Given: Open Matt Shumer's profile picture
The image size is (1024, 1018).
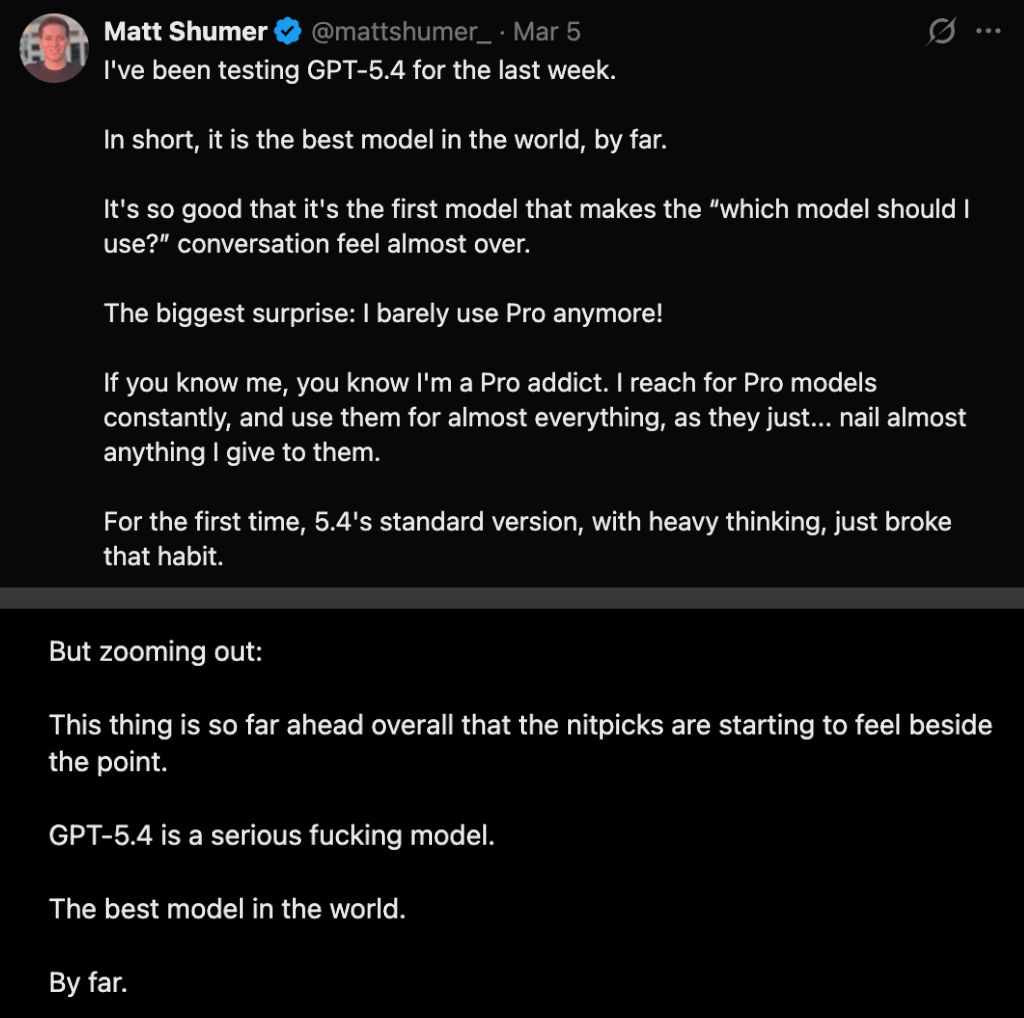Looking at the screenshot, I should tap(55, 48).
